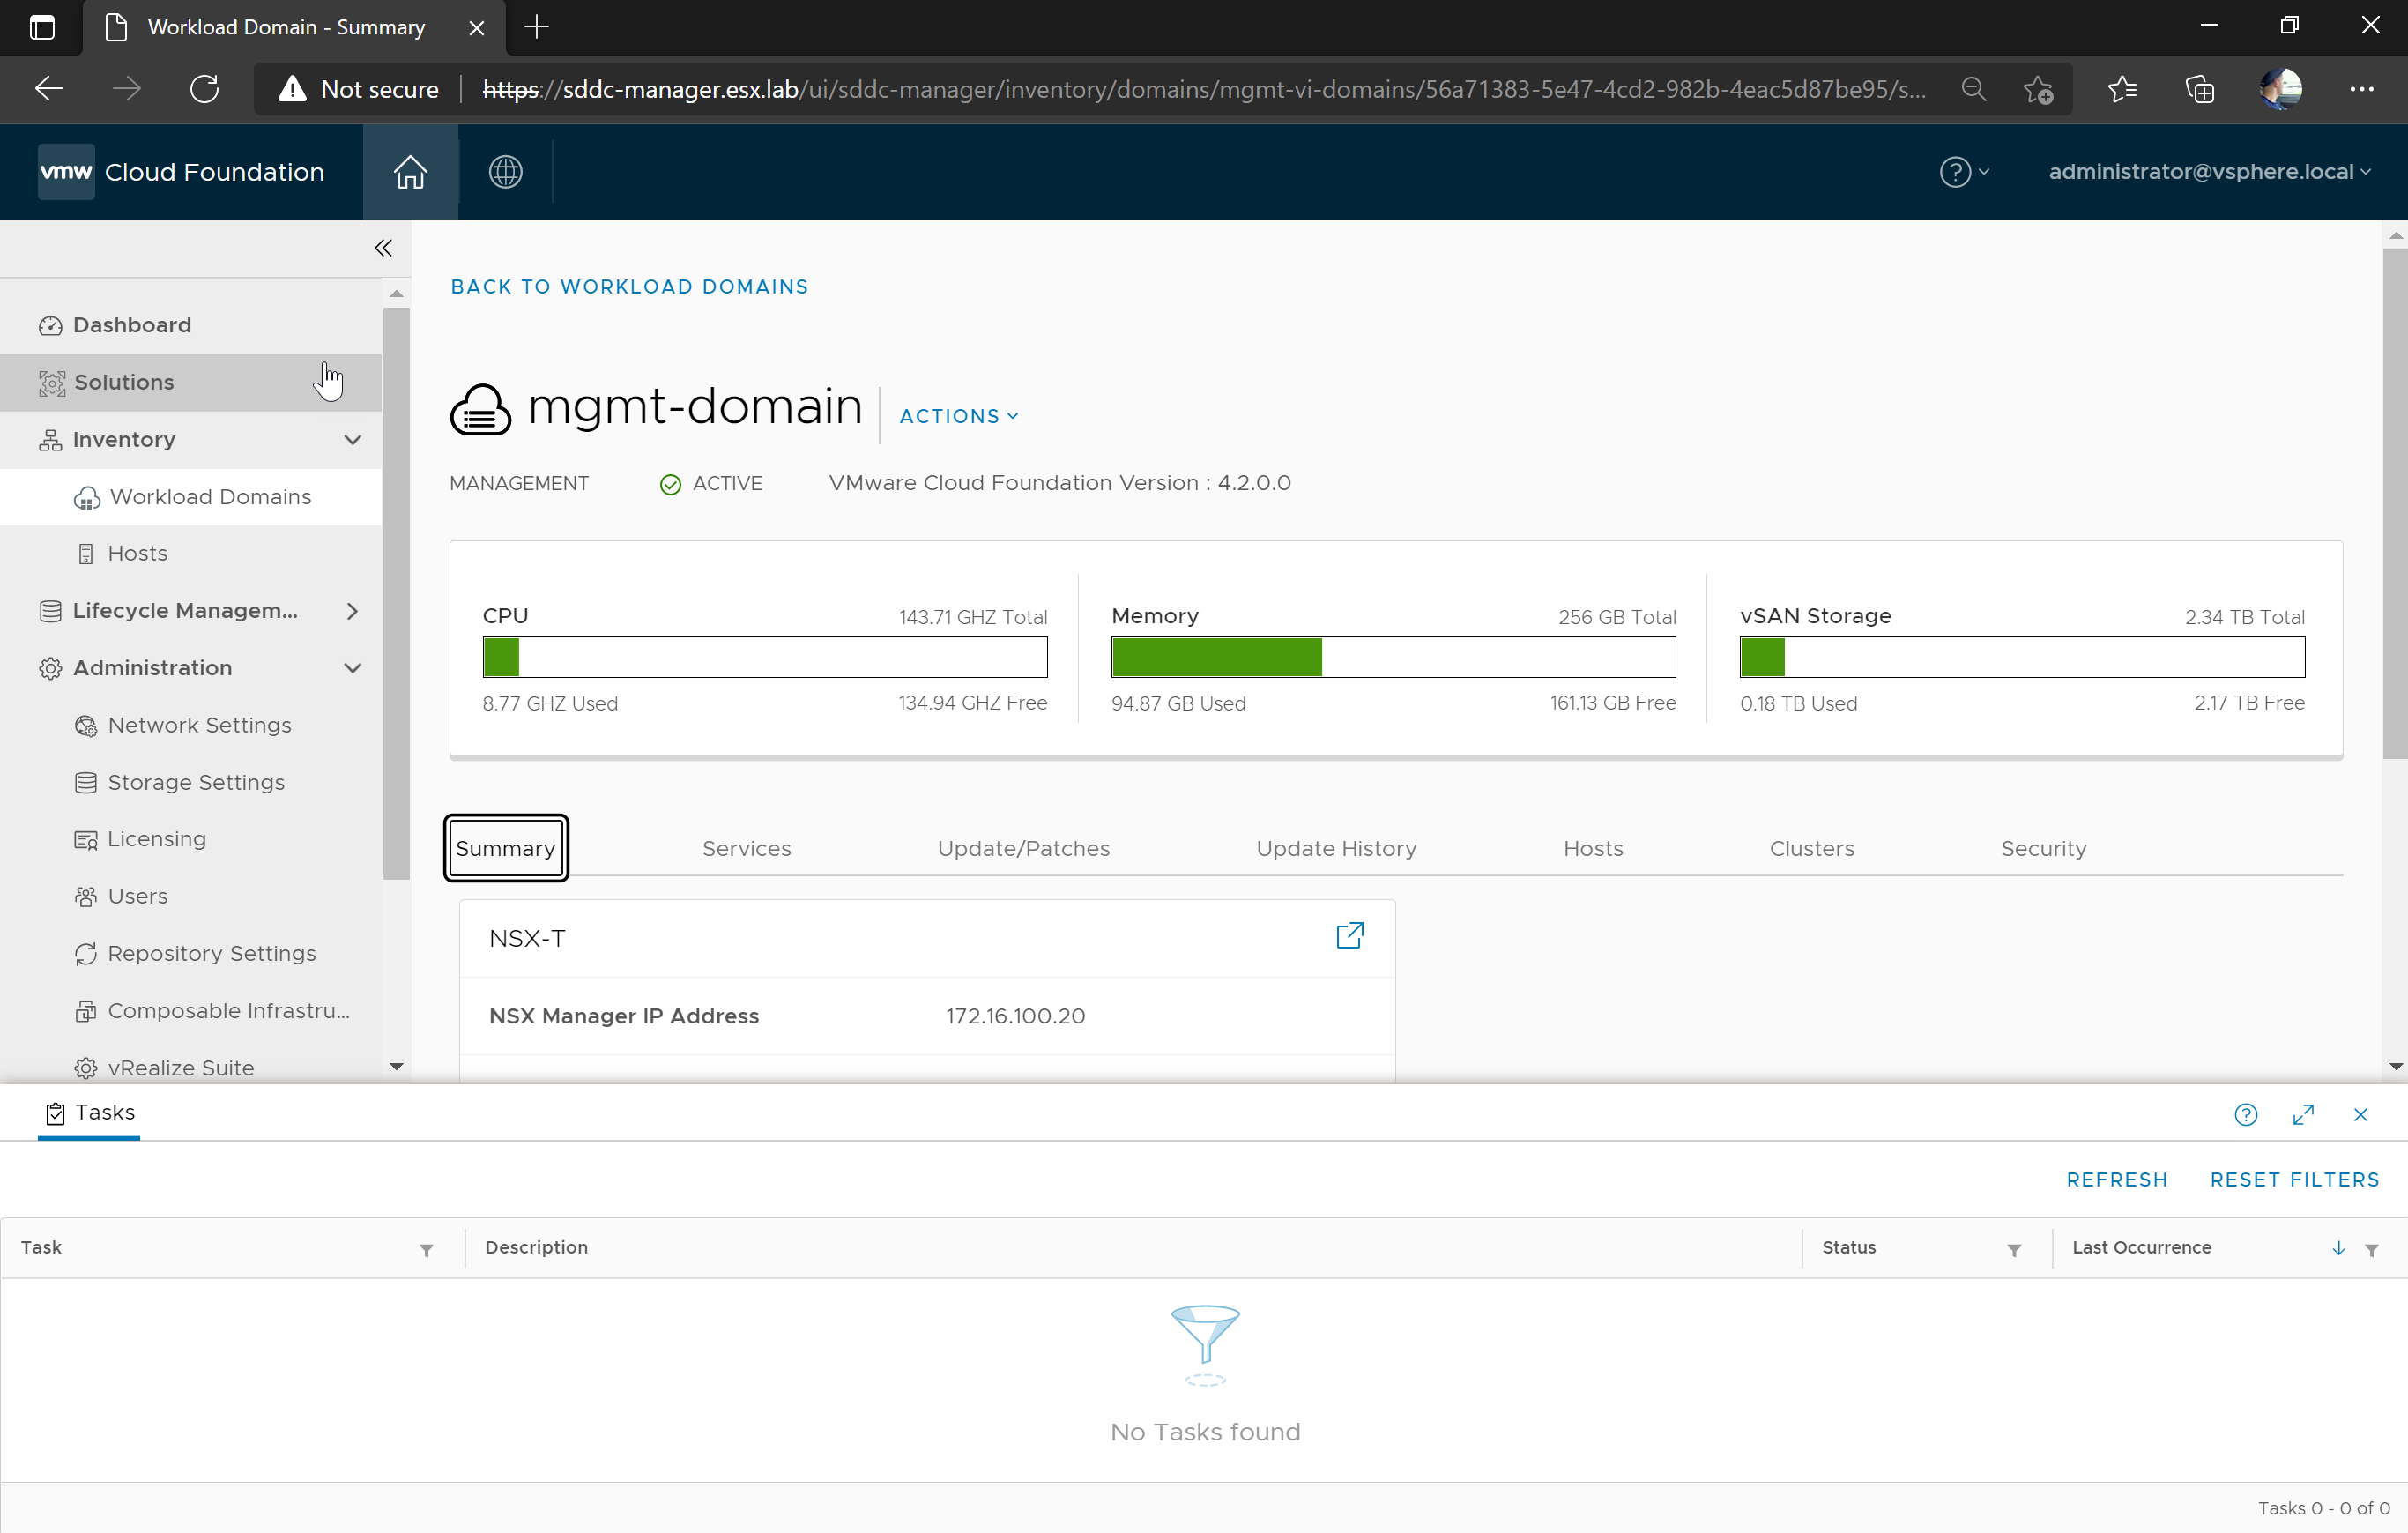
Task: Collapse the Inventory section chevron
Action: pos(352,440)
